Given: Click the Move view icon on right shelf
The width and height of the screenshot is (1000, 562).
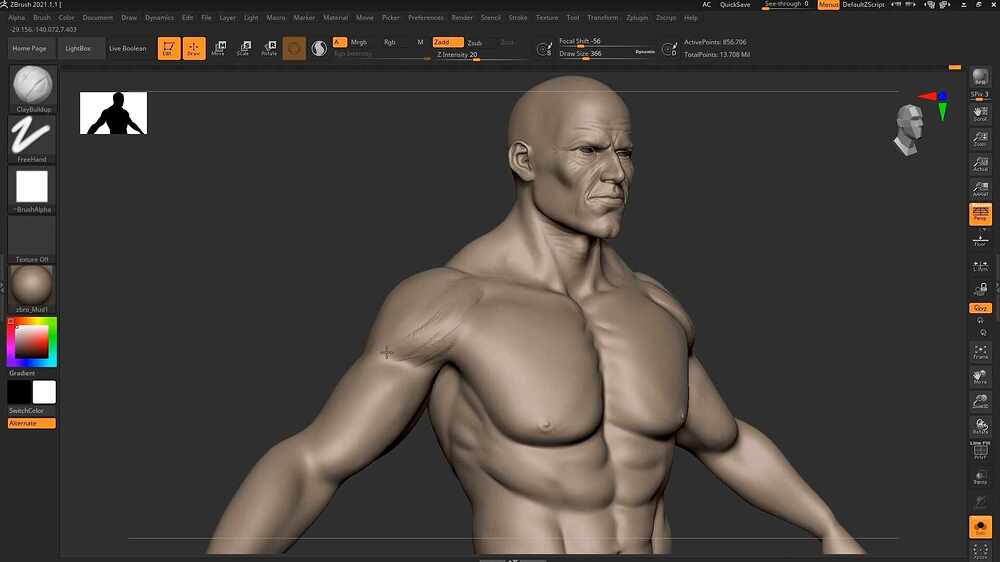Looking at the screenshot, I should tap(980, 376).
